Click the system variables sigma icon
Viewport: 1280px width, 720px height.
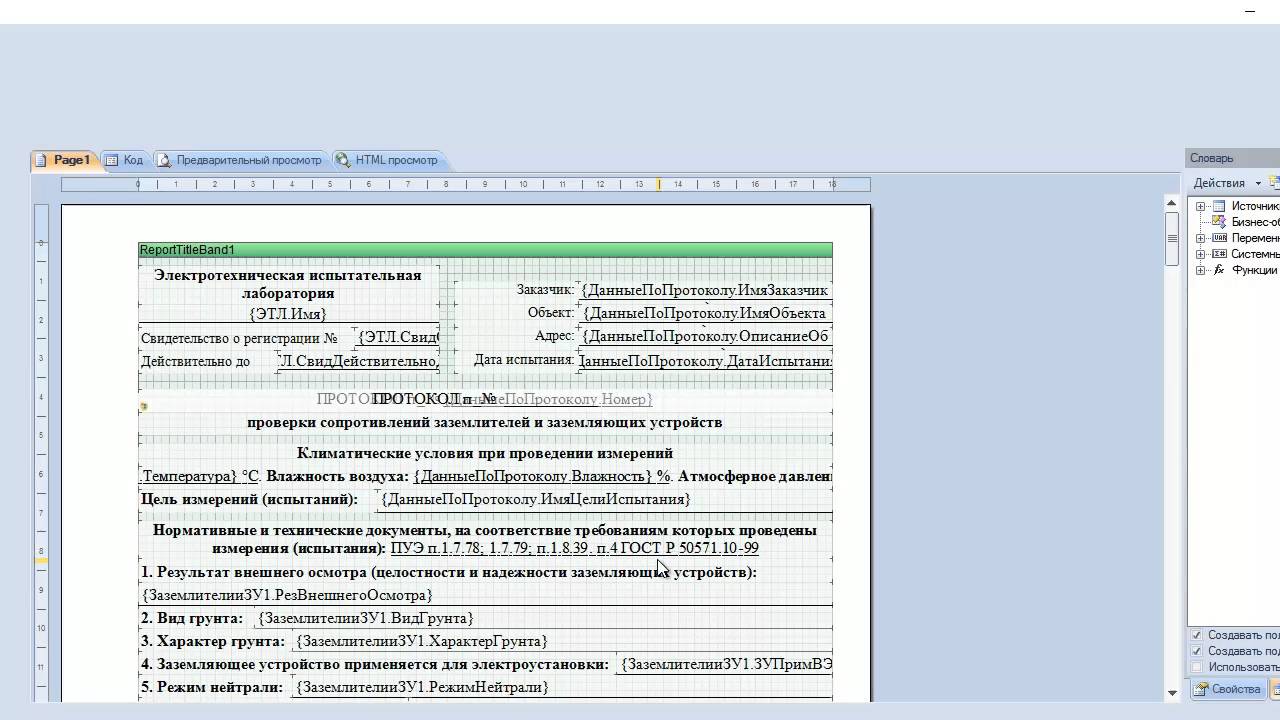click(x=1219, y=254)
